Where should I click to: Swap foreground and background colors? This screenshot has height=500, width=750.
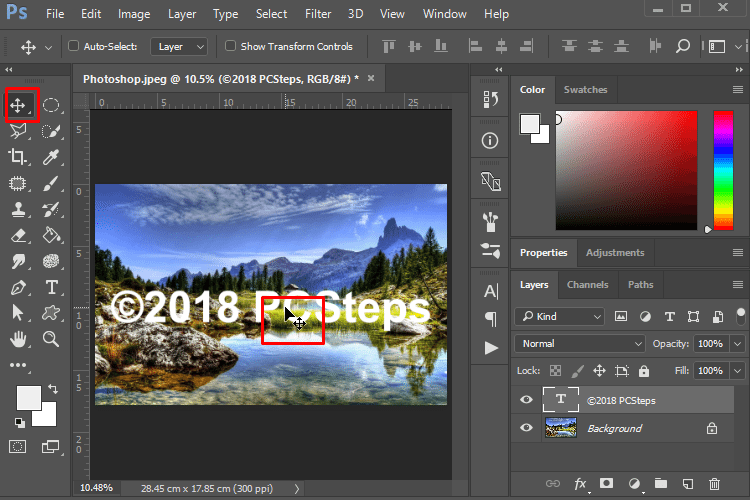(53, 389)
